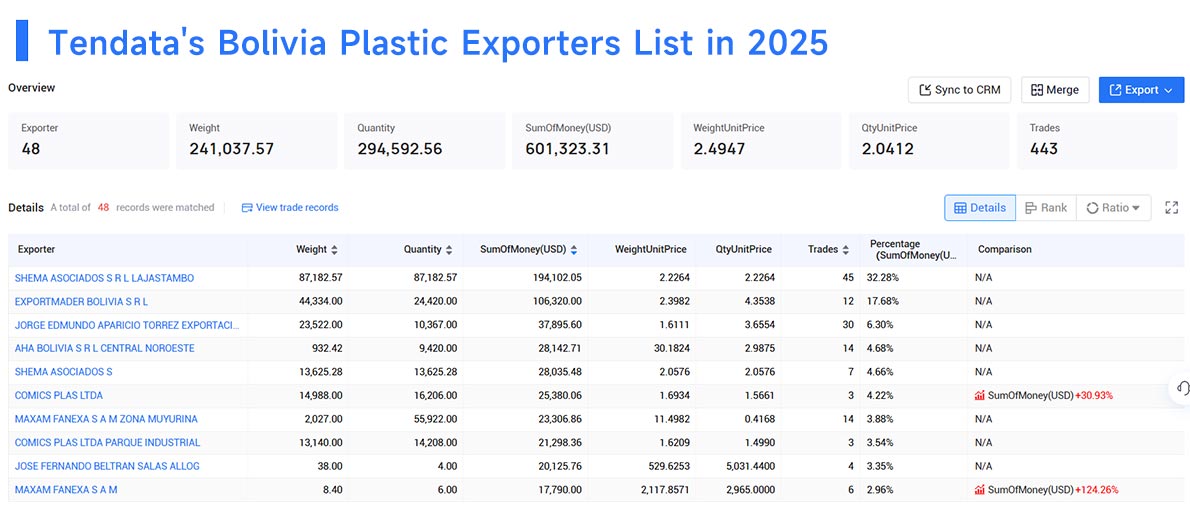
Task: Select the QtyUnitPrice overview value 2.0412
Action: click(887, 150)
